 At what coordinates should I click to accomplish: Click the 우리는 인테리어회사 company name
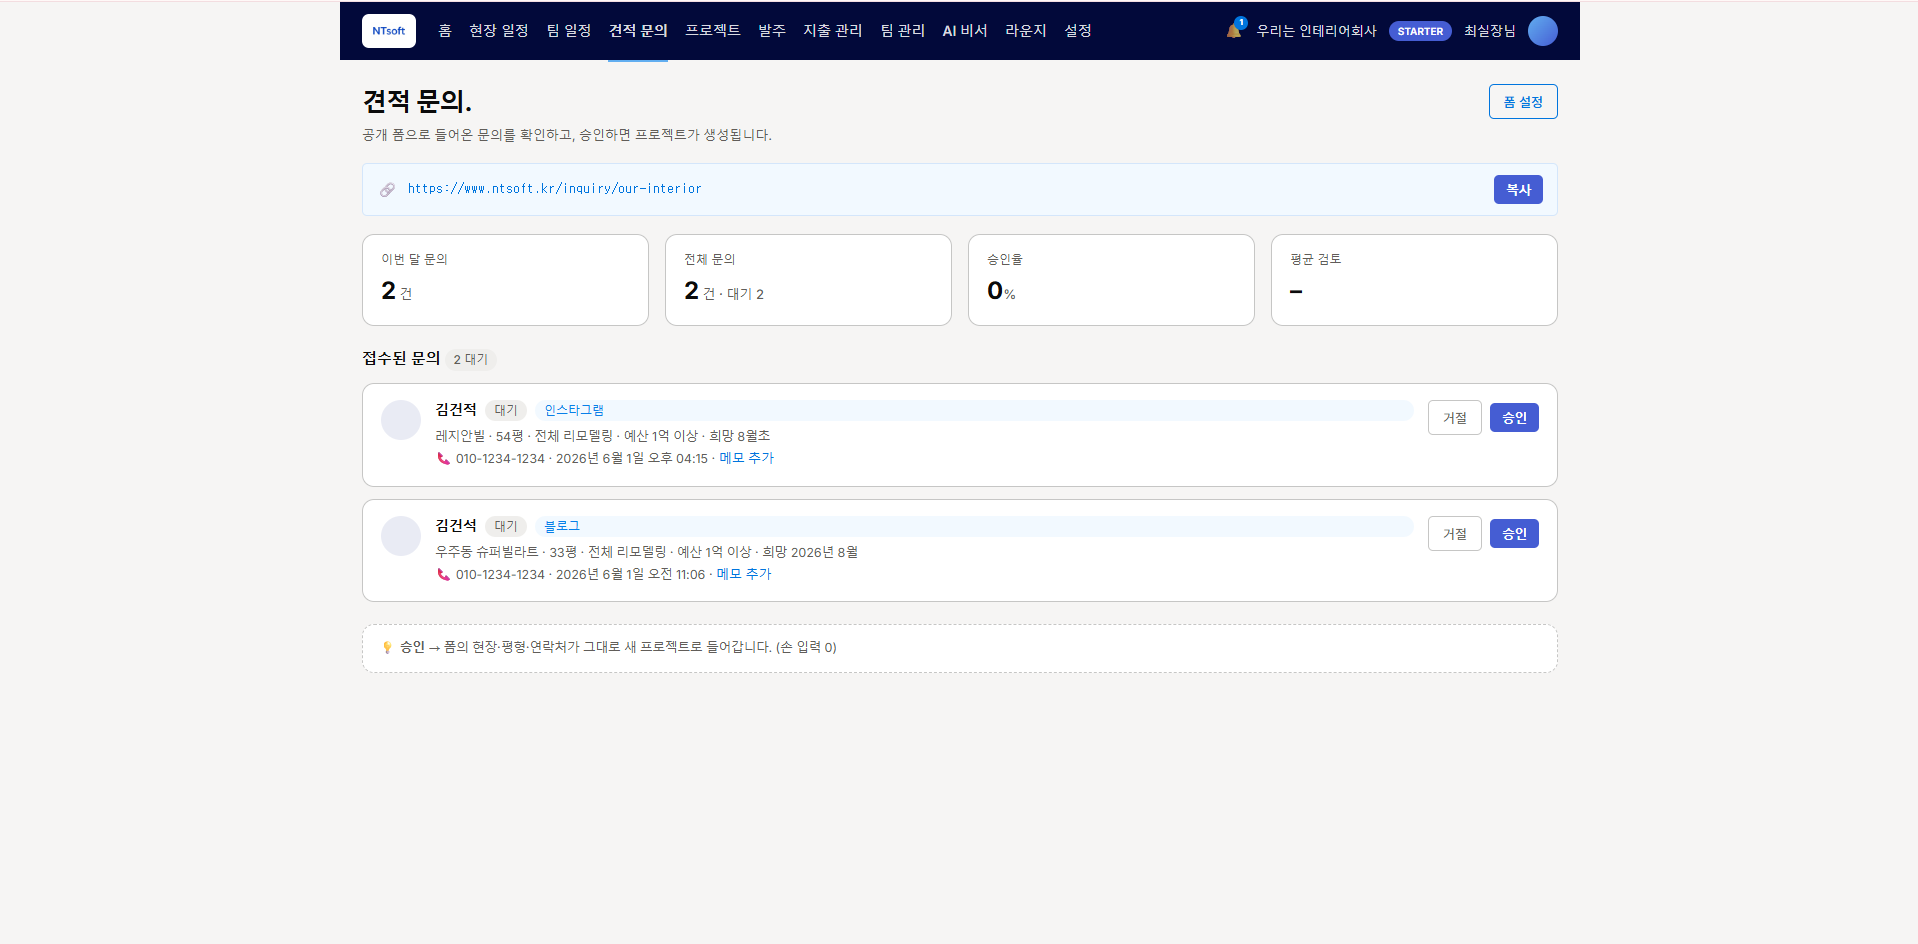(x=1316, y=31)
